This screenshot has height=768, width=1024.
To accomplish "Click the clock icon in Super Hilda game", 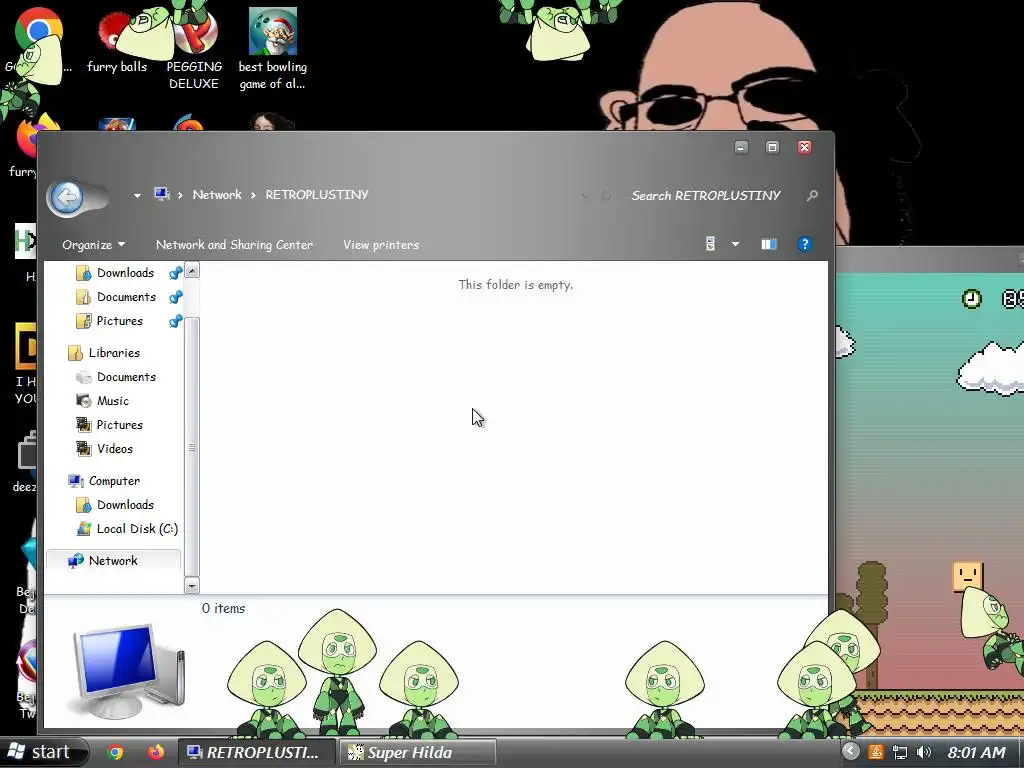I will (x=972, y=299).
